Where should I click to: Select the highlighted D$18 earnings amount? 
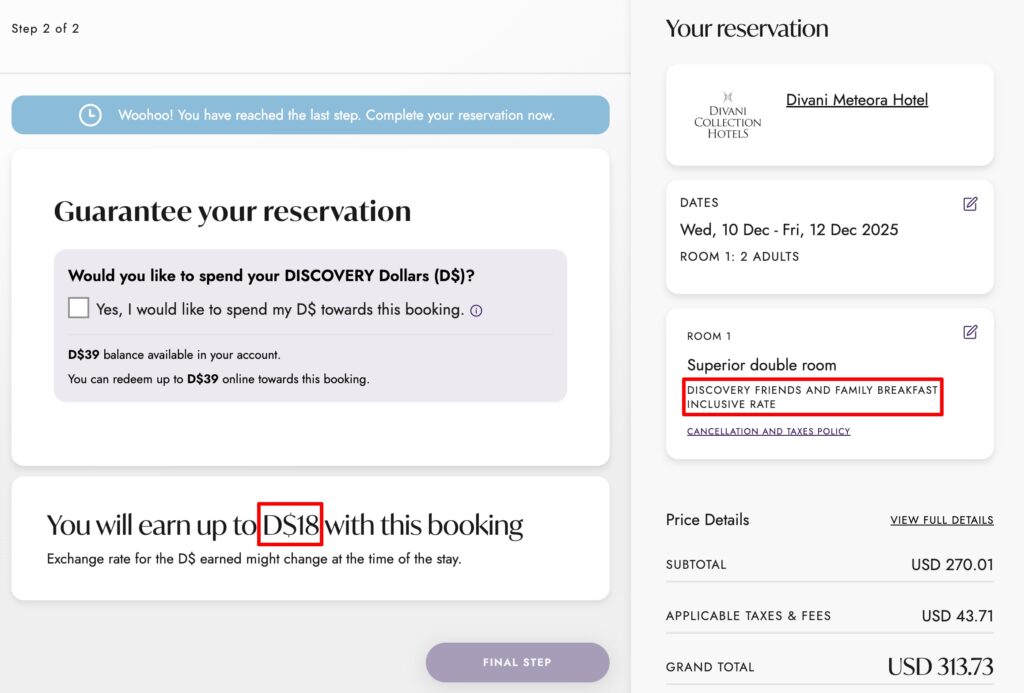(x=290, y=524)
